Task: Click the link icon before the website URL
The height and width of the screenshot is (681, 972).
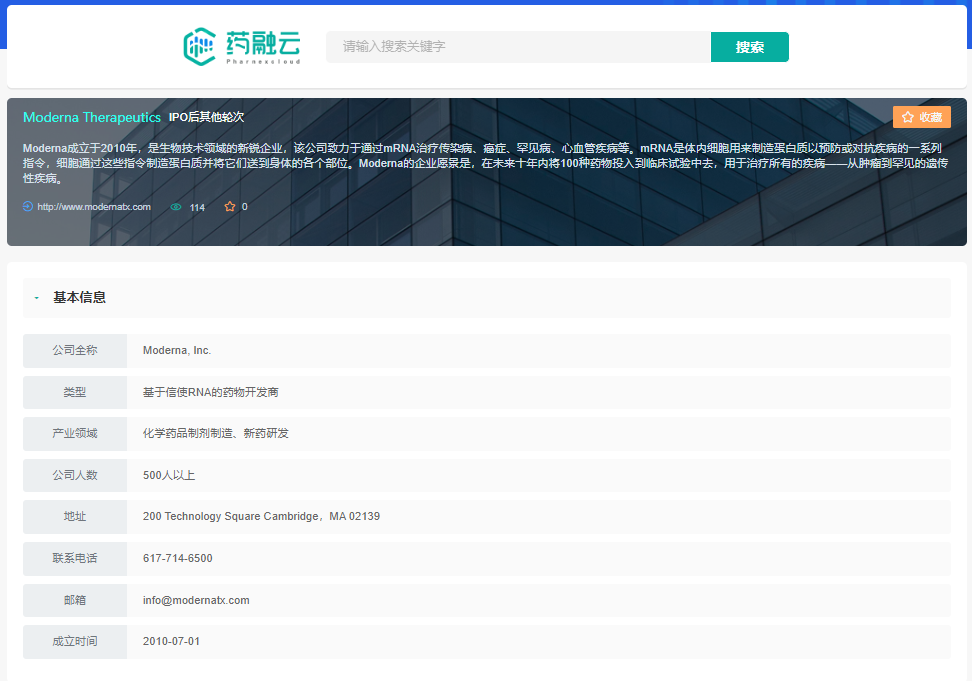Action: pos(28,207)
